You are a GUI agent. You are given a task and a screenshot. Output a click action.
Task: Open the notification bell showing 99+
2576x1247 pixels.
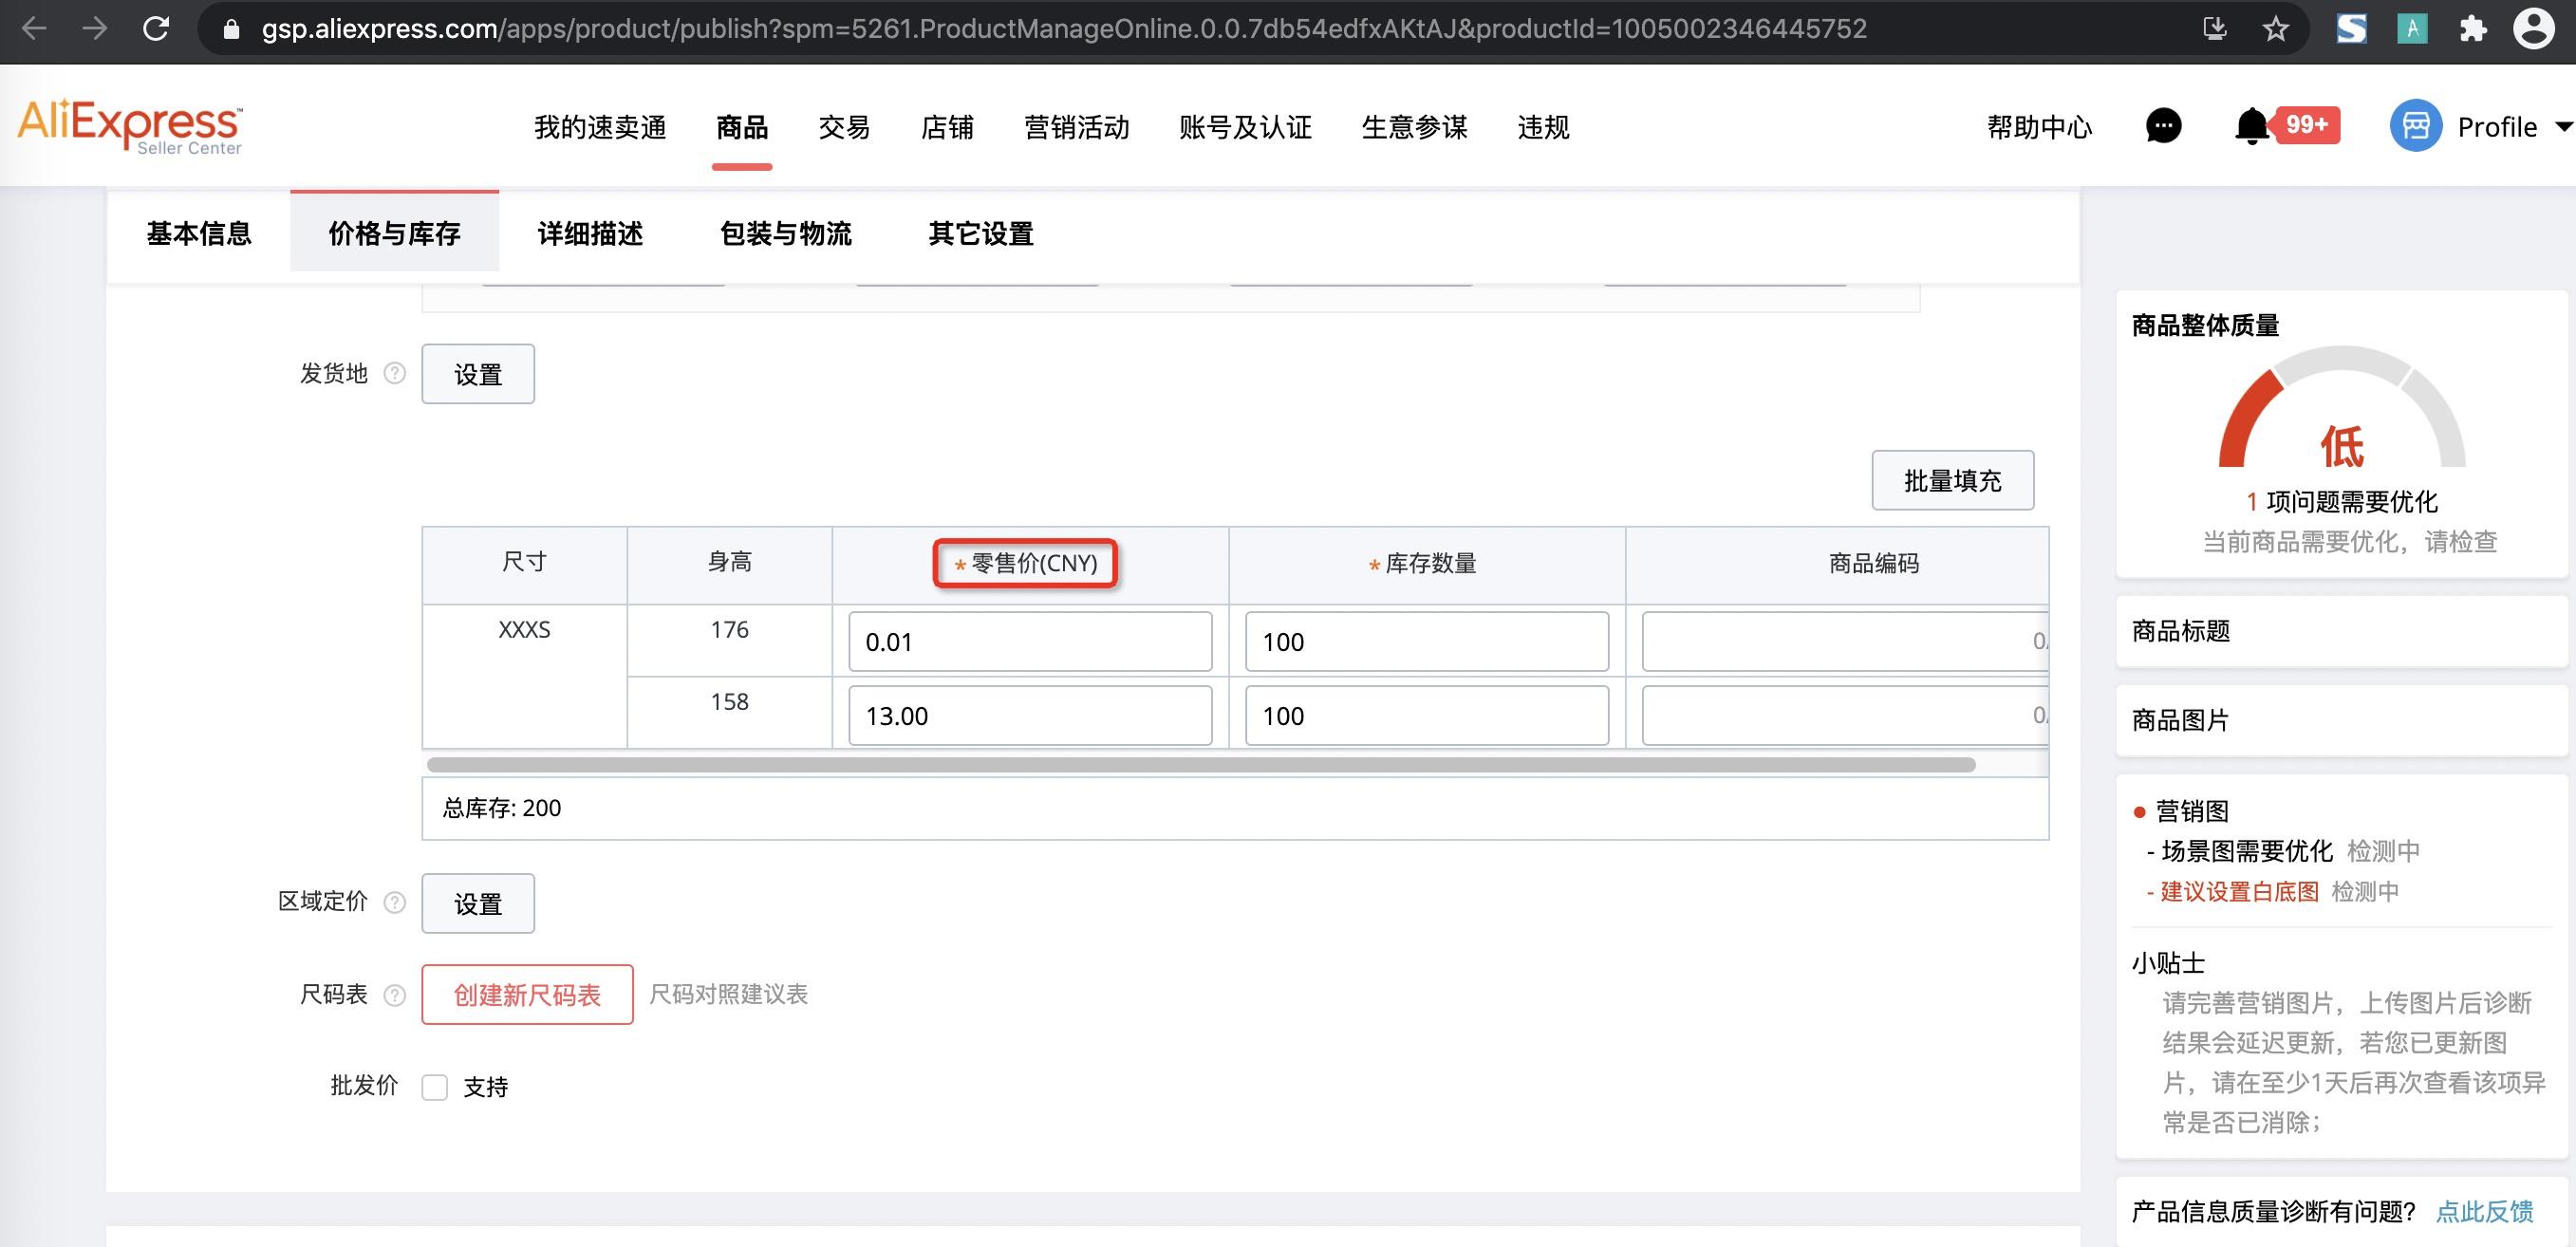pos(2251,126)
